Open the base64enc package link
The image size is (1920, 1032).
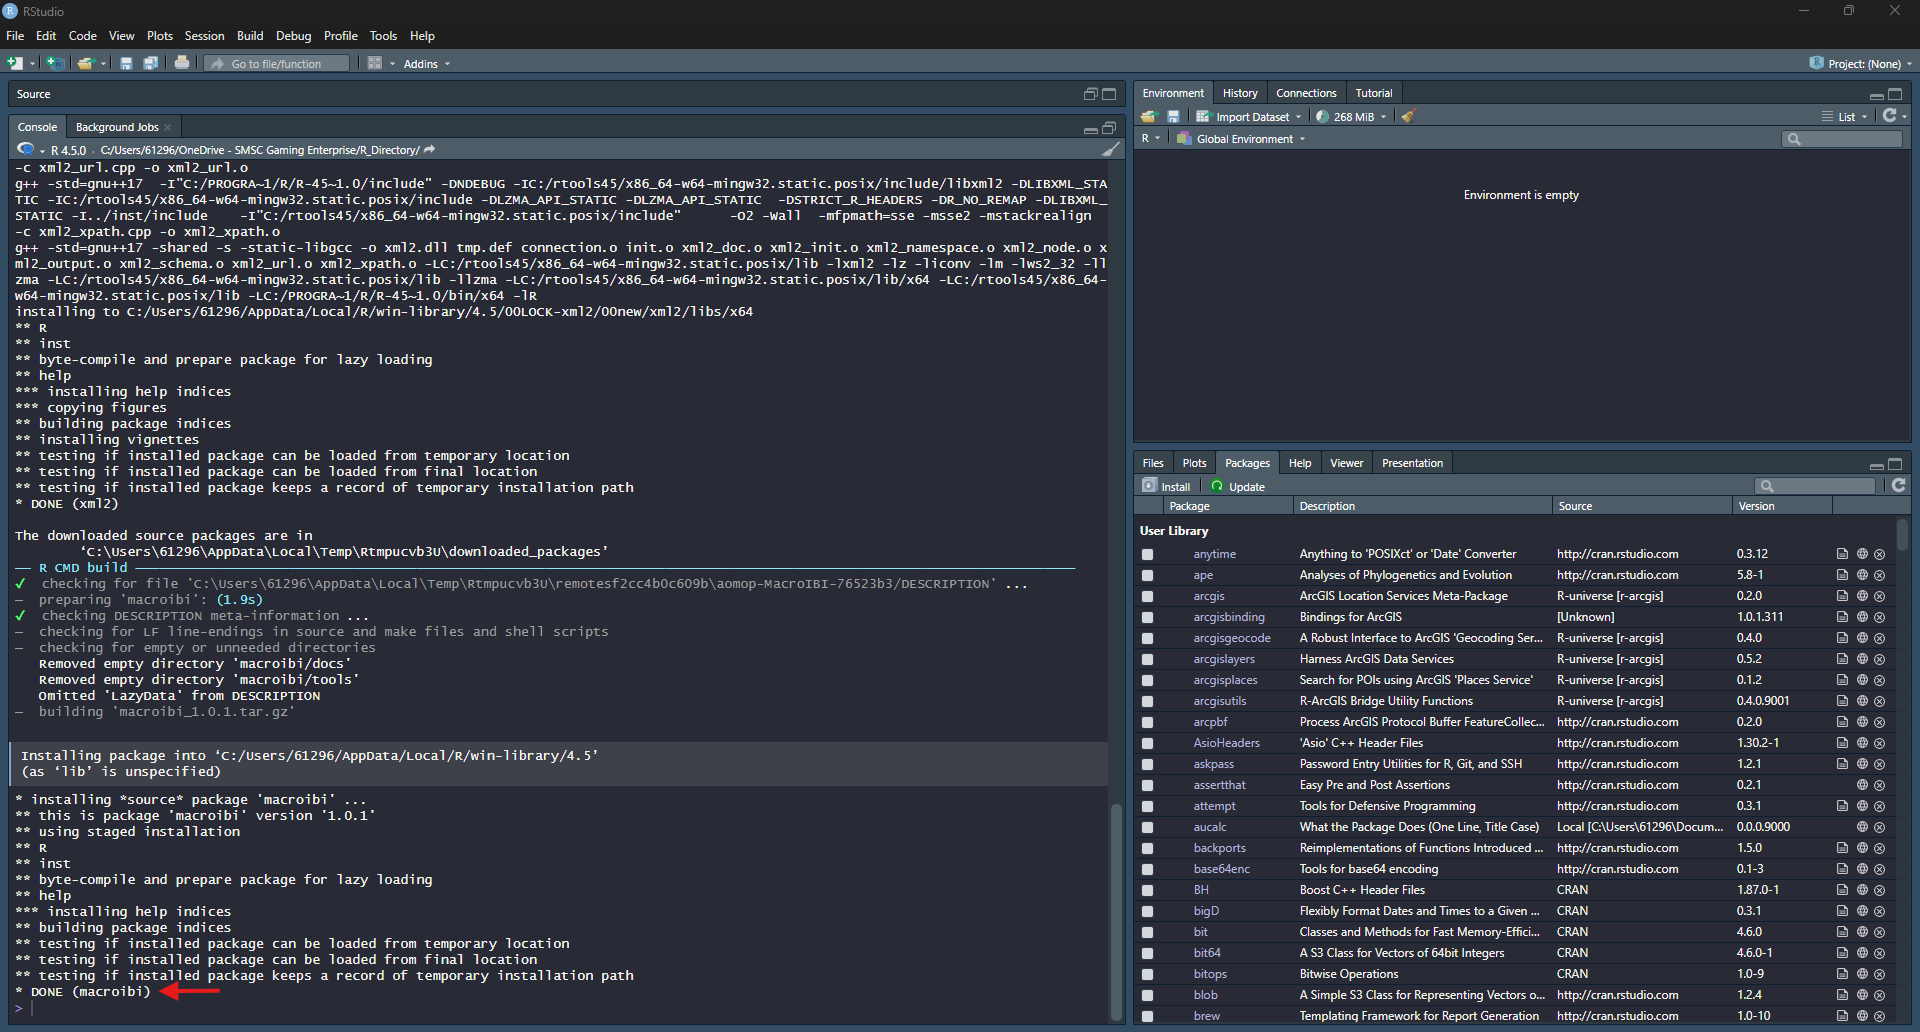[1221, 869]
